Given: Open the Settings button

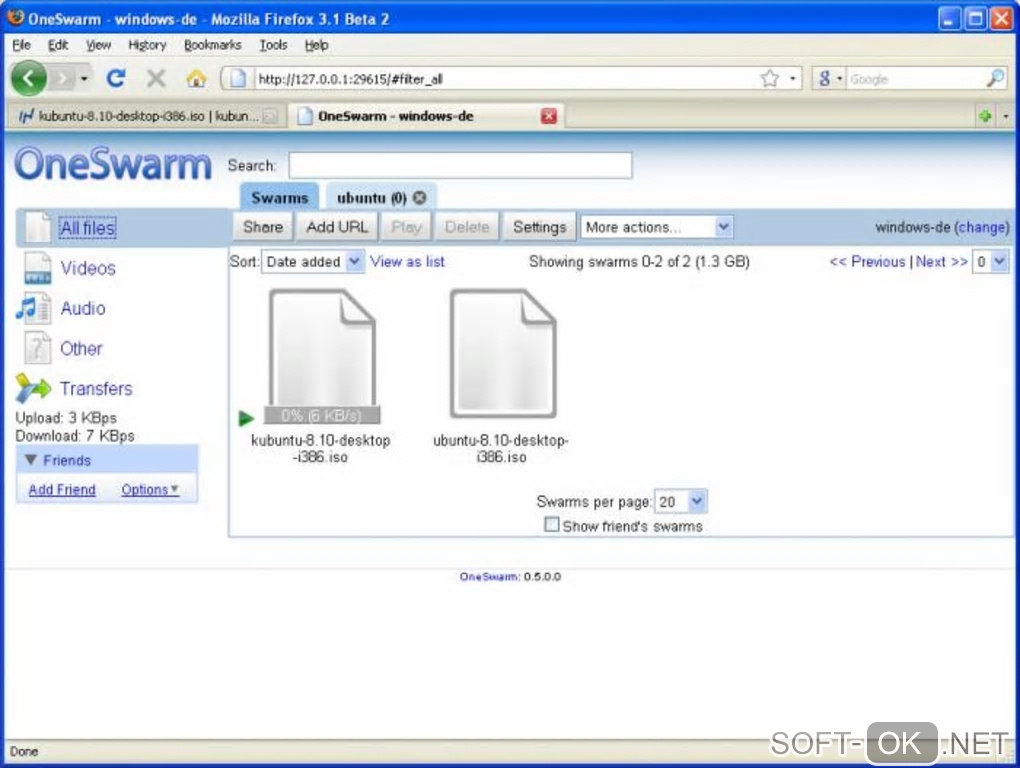Looking at the screenshot, I should click(x=539, y=227).
